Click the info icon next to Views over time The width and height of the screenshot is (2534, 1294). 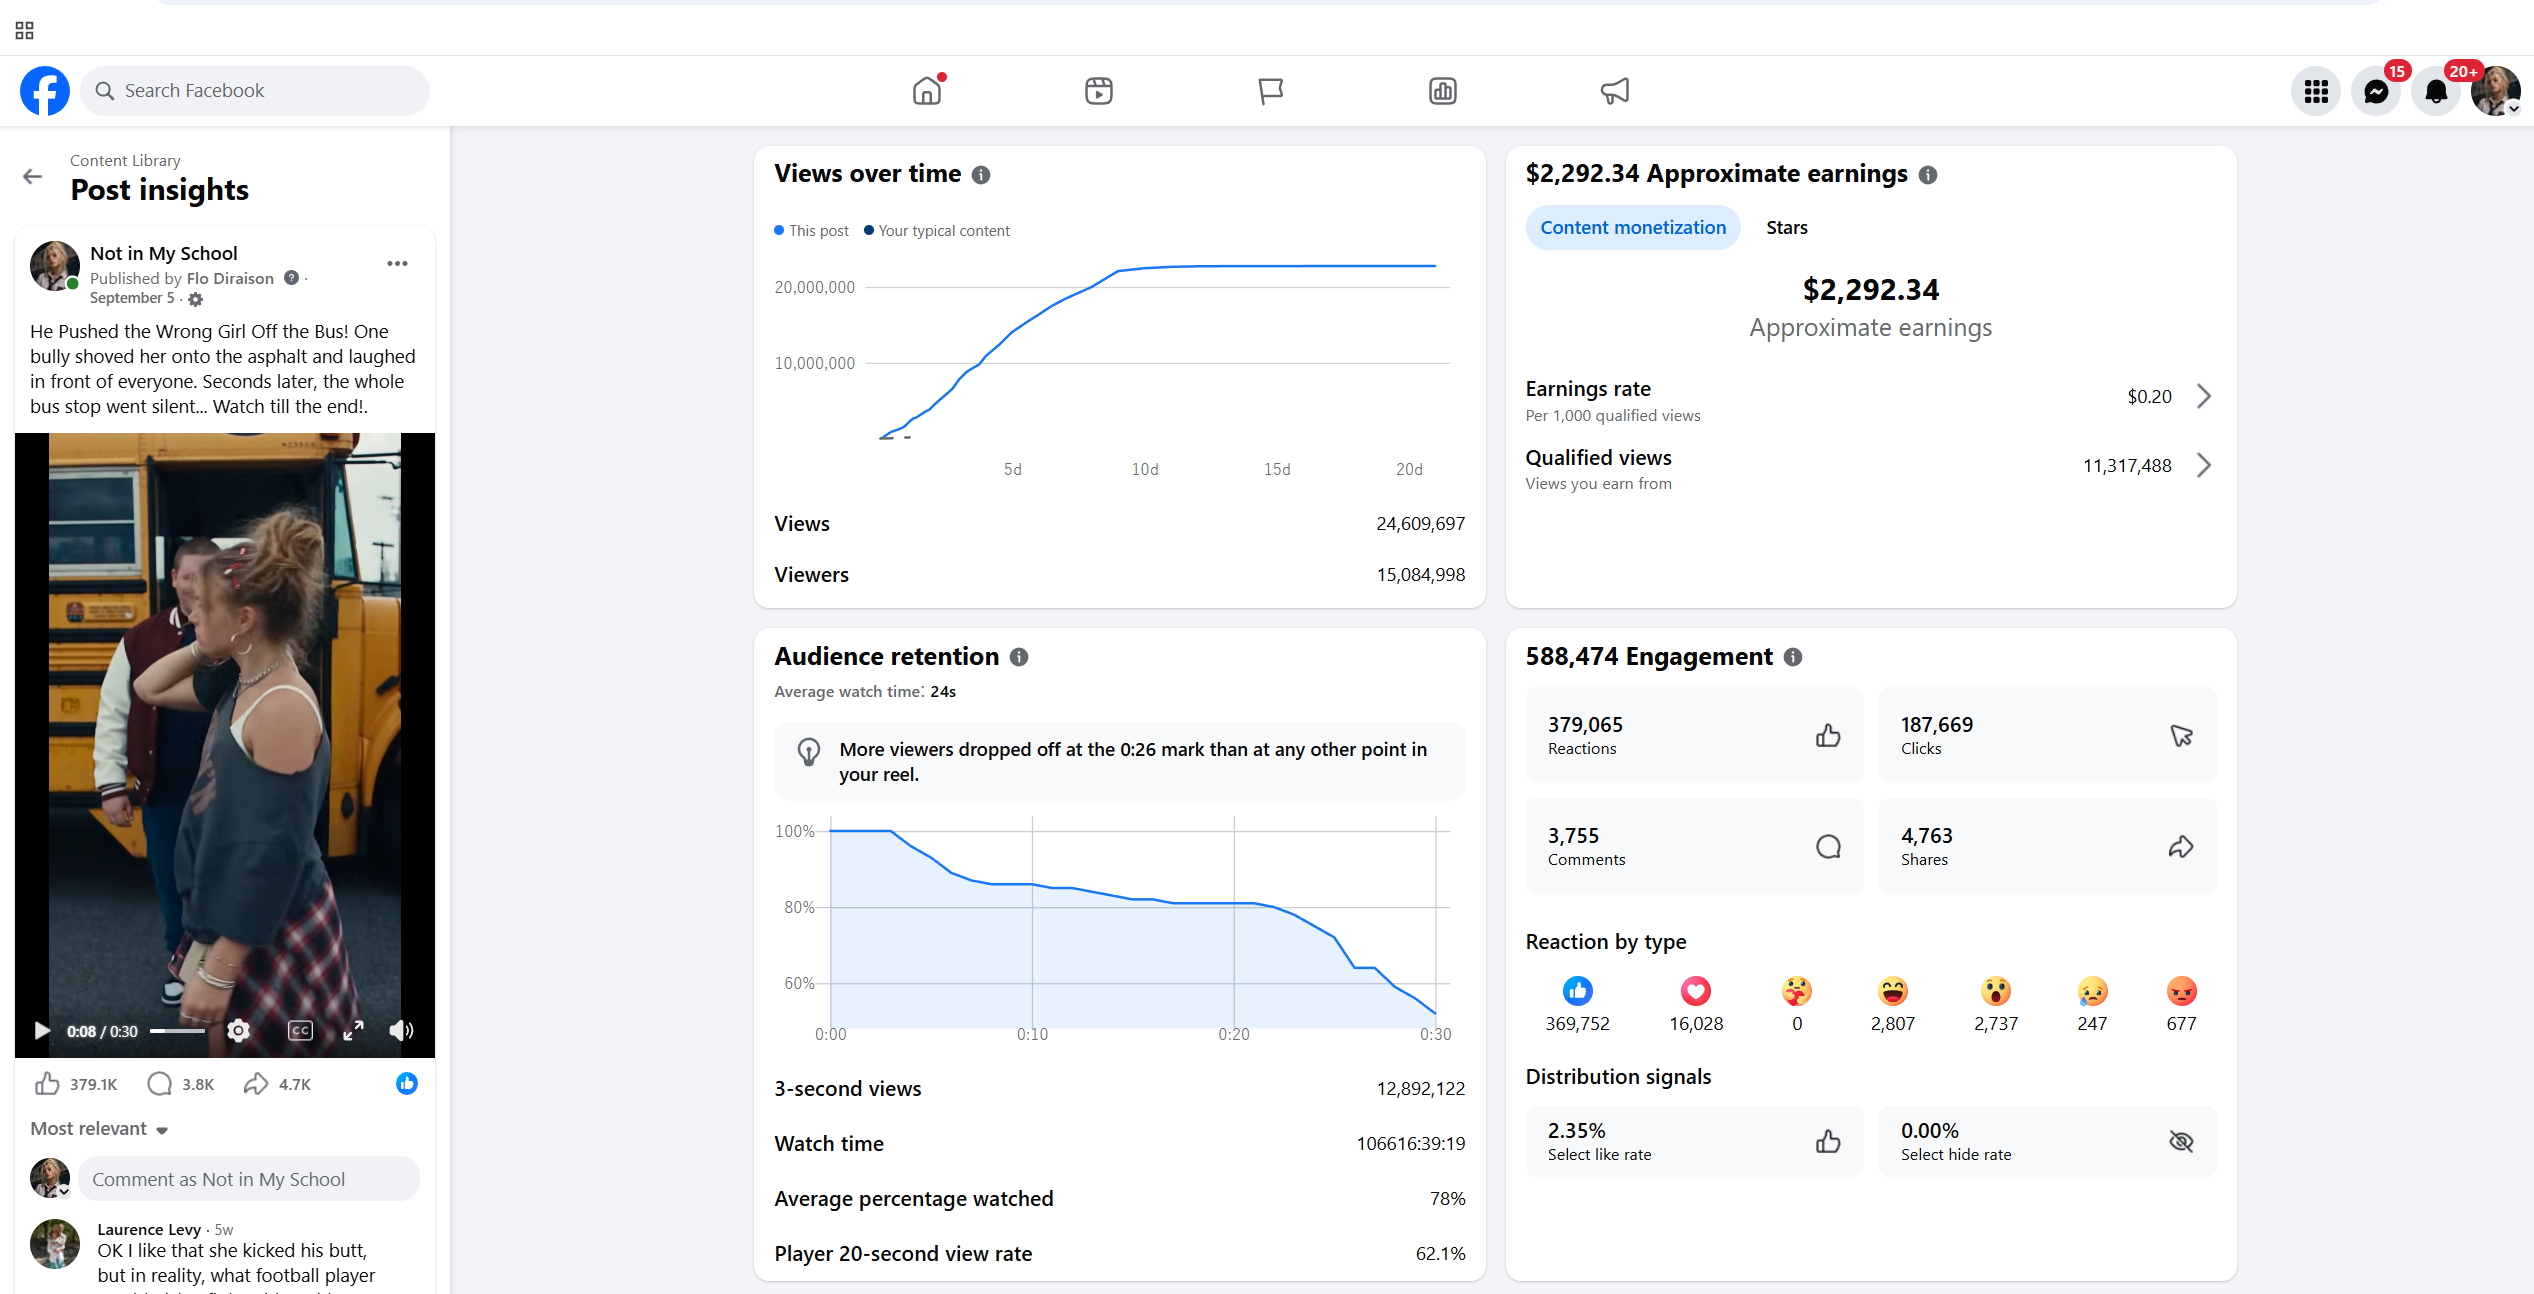coord(981,175)
